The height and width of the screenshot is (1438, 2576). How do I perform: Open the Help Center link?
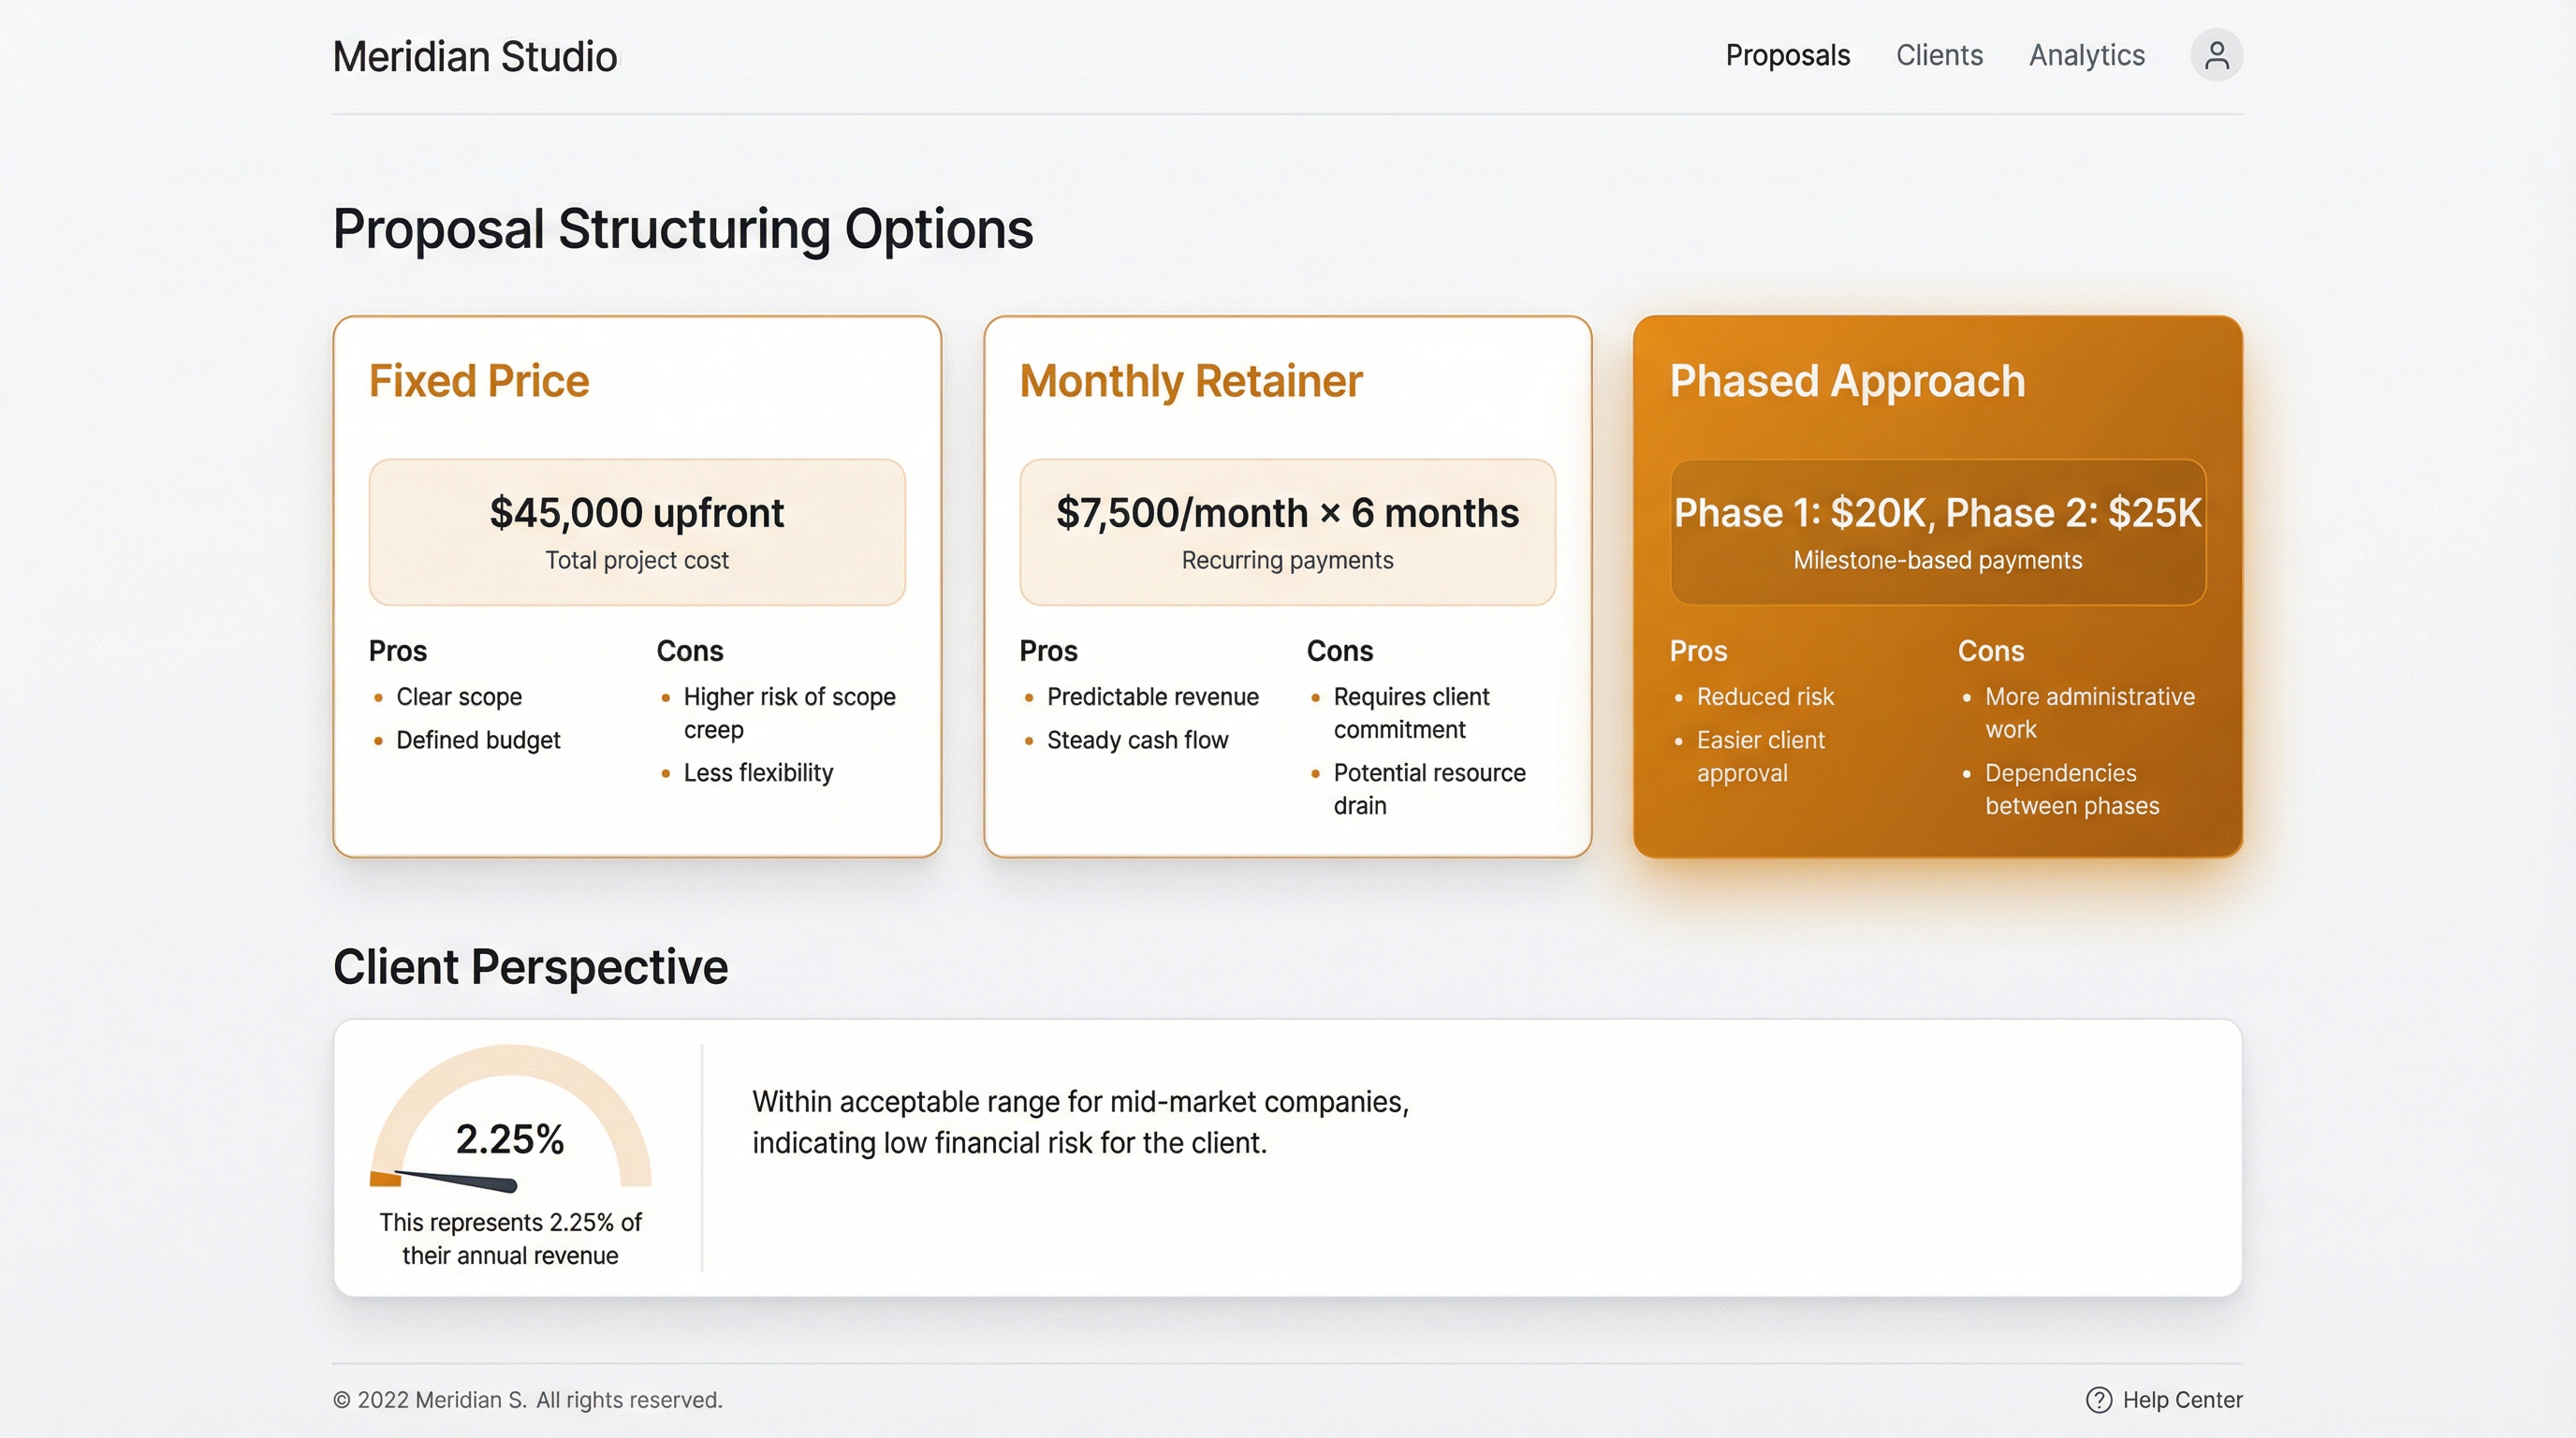click(x=2183, y=1400)
